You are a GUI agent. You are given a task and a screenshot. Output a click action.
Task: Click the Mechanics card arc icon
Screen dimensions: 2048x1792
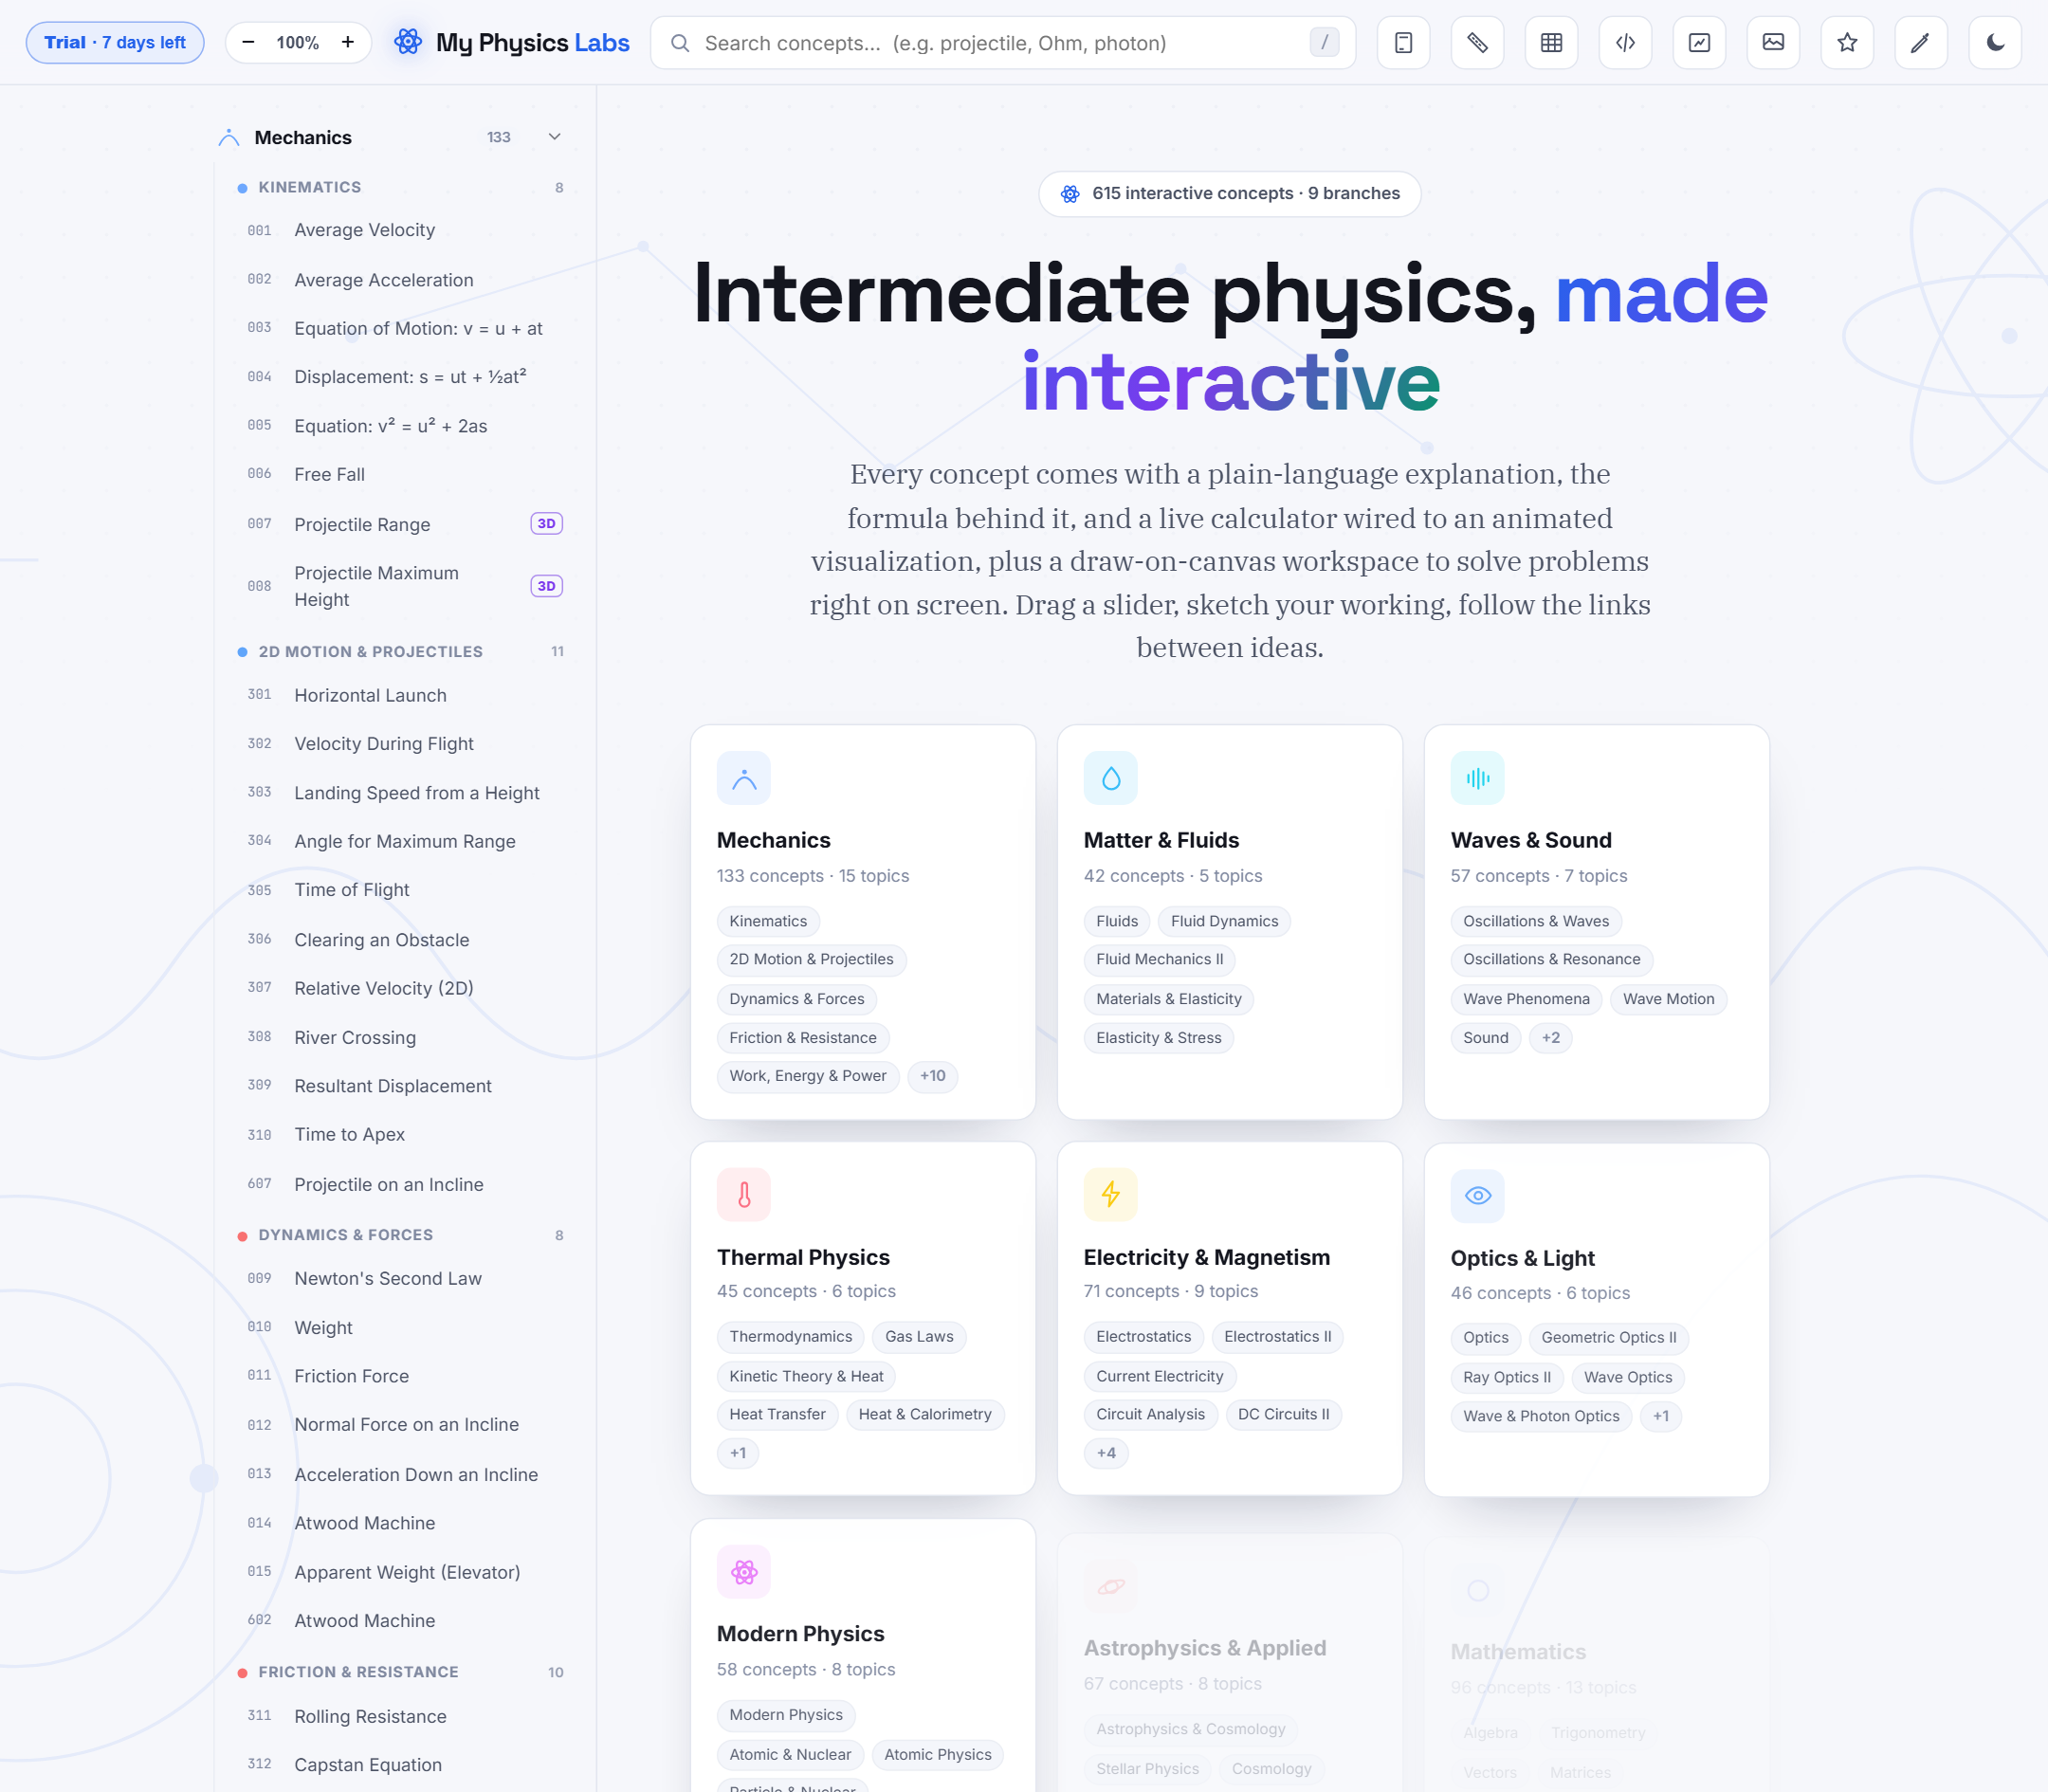point(743,778)
